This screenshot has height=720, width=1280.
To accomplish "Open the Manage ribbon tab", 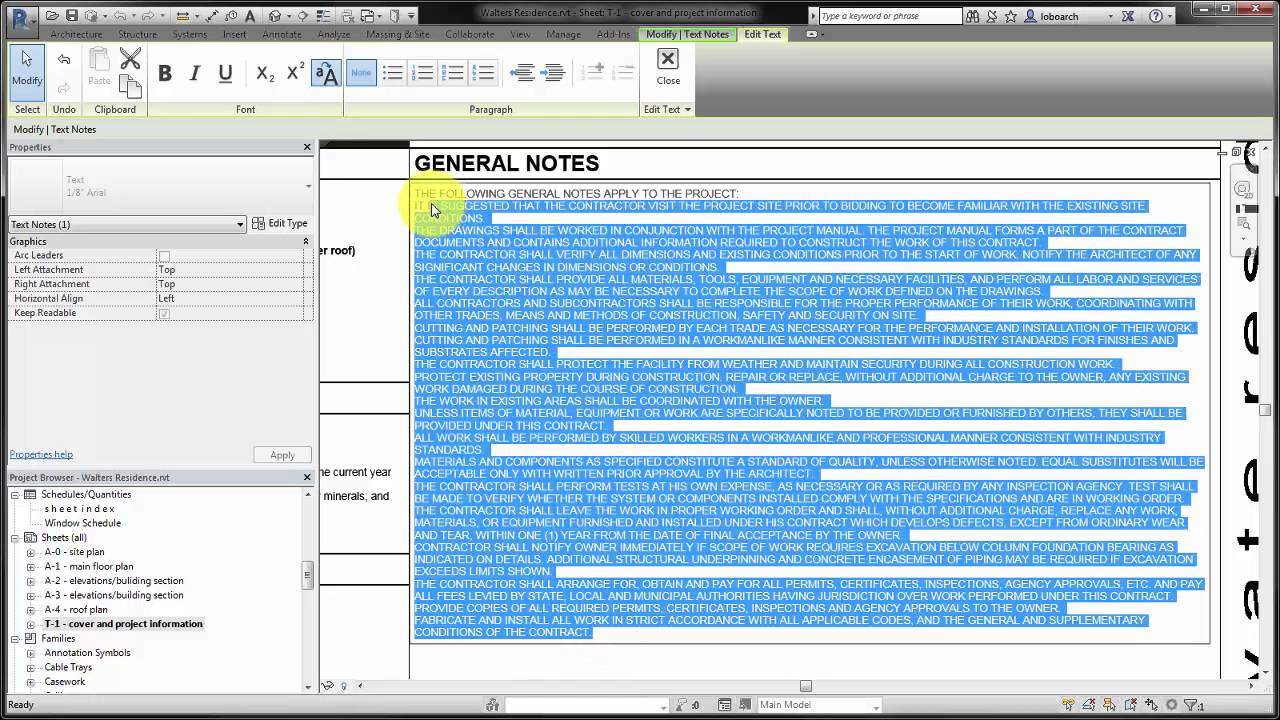I will tap(564, 33).
